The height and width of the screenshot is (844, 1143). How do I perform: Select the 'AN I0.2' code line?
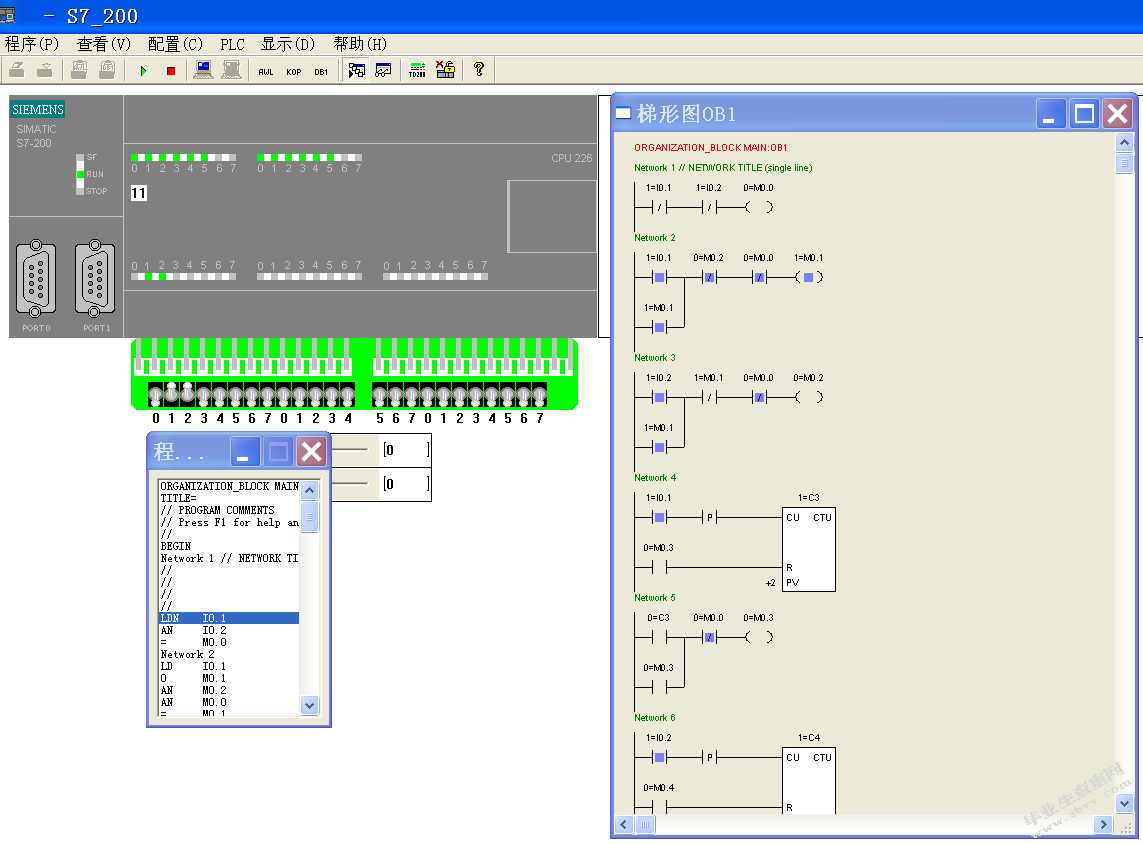[x=229, y=630]
